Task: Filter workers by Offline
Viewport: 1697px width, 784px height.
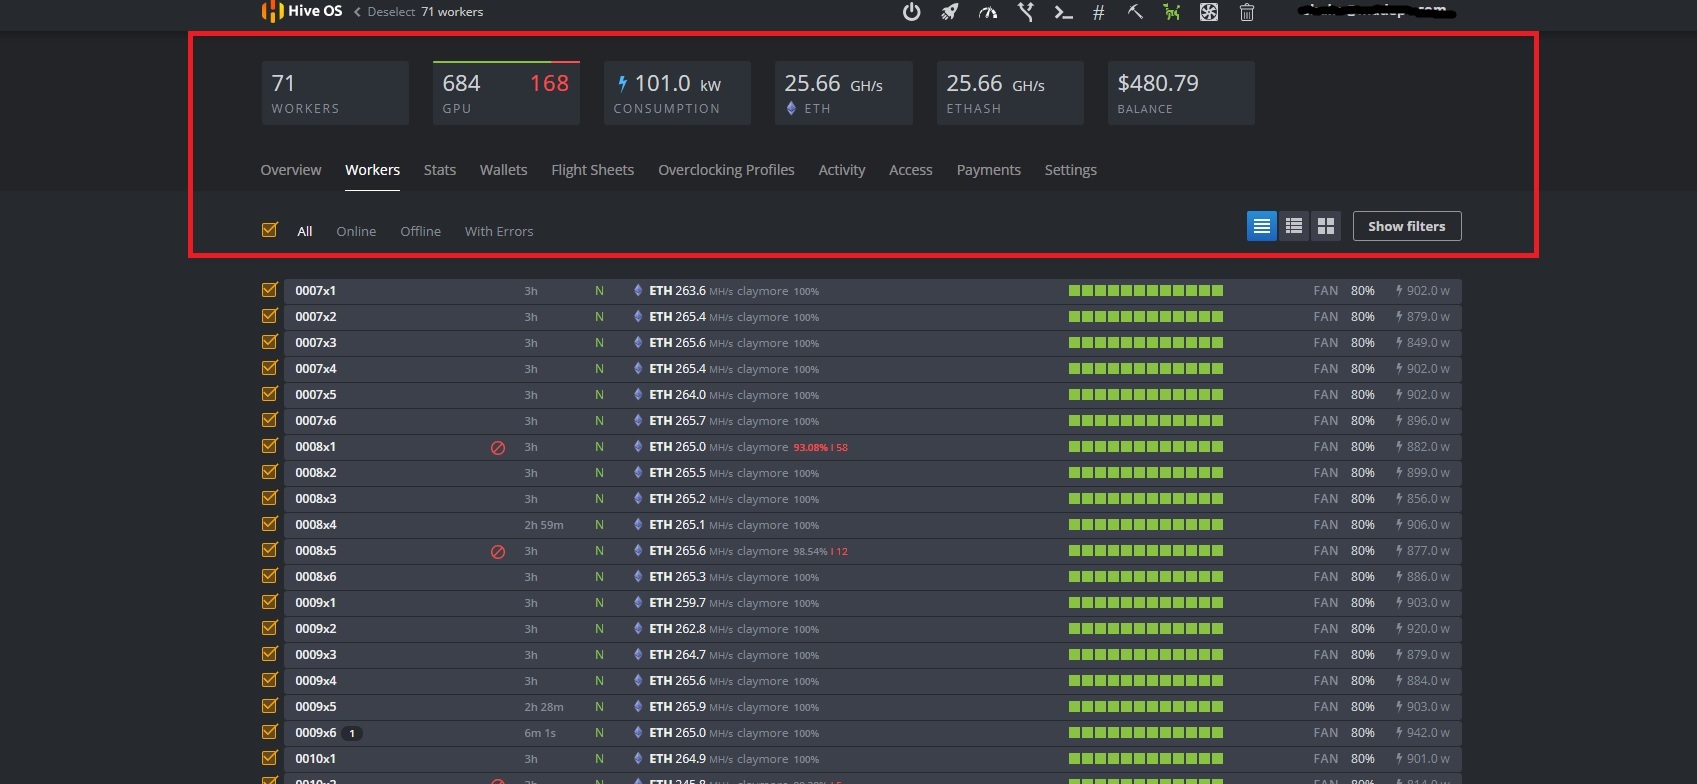Action: [x=420, y=231]
